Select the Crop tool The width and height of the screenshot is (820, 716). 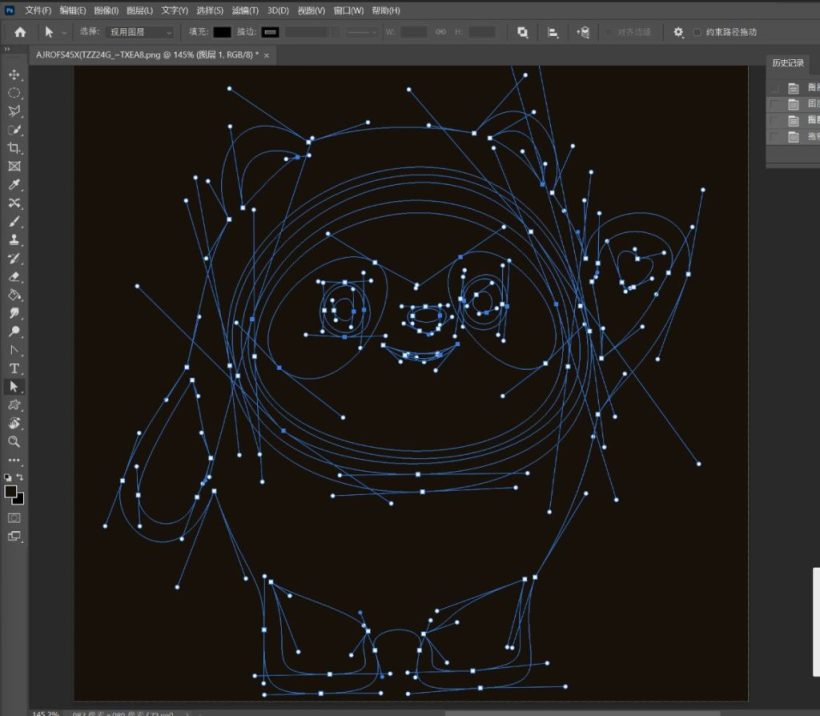tap(14, 148)
